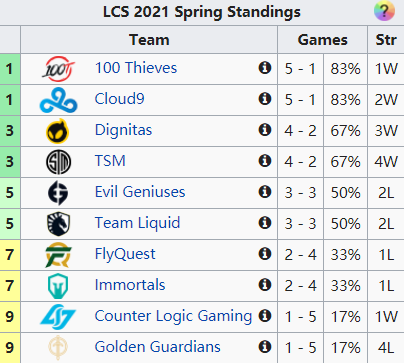Open the Counter Logic Gaming link
404x363 pixels.
pos(173,316)
